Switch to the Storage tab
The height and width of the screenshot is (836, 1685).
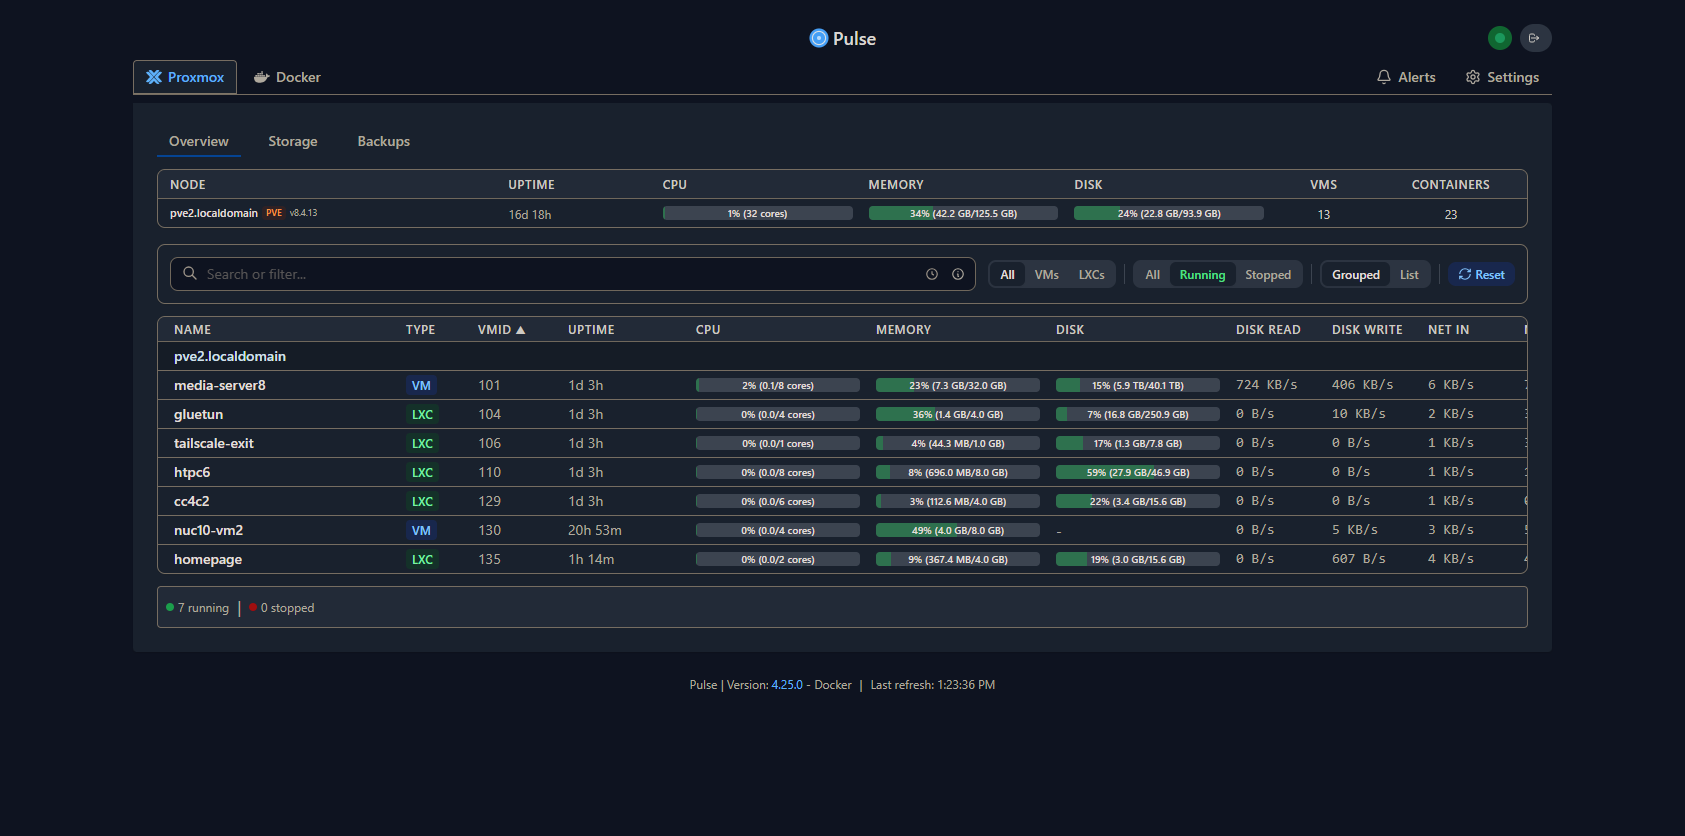coord(292,141)
